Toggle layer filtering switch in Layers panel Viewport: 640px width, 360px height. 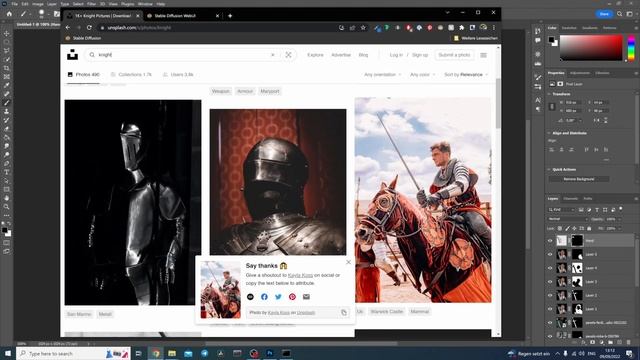(x=621, y=209)
